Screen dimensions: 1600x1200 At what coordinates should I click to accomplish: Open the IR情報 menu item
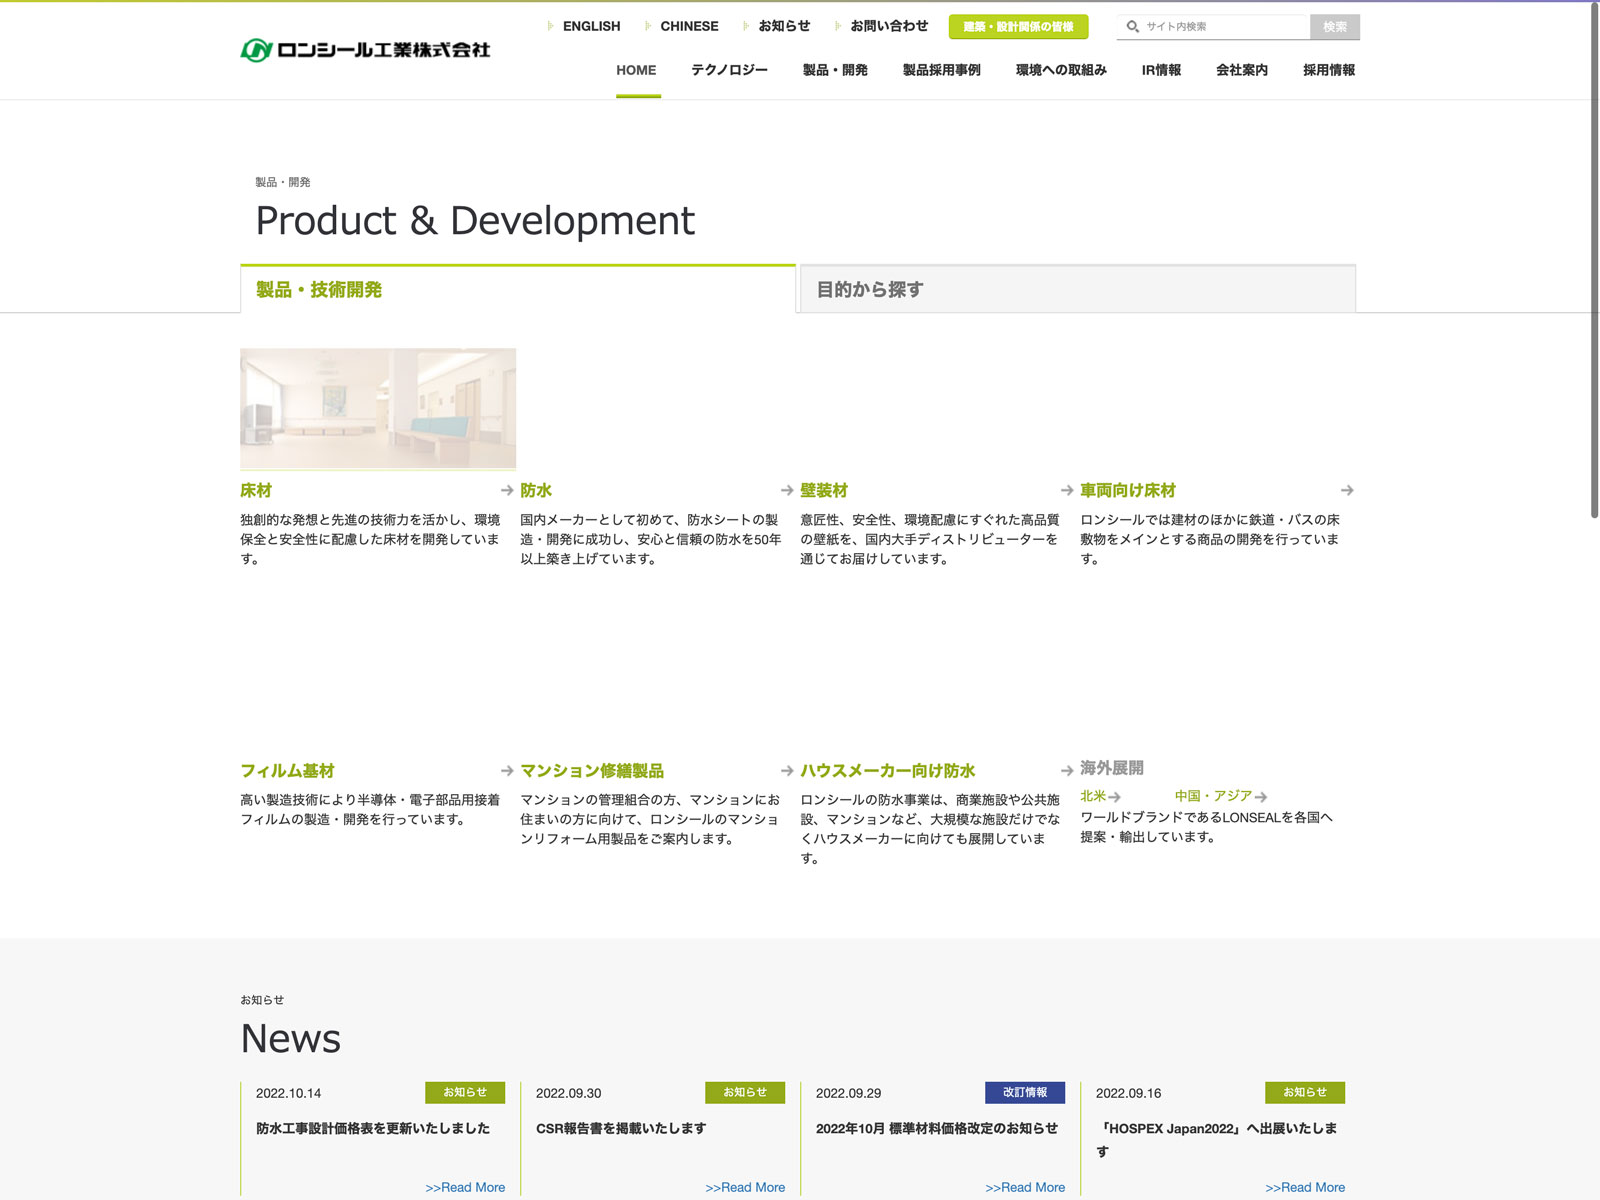pyautogui.click(x=1161, y=70)
